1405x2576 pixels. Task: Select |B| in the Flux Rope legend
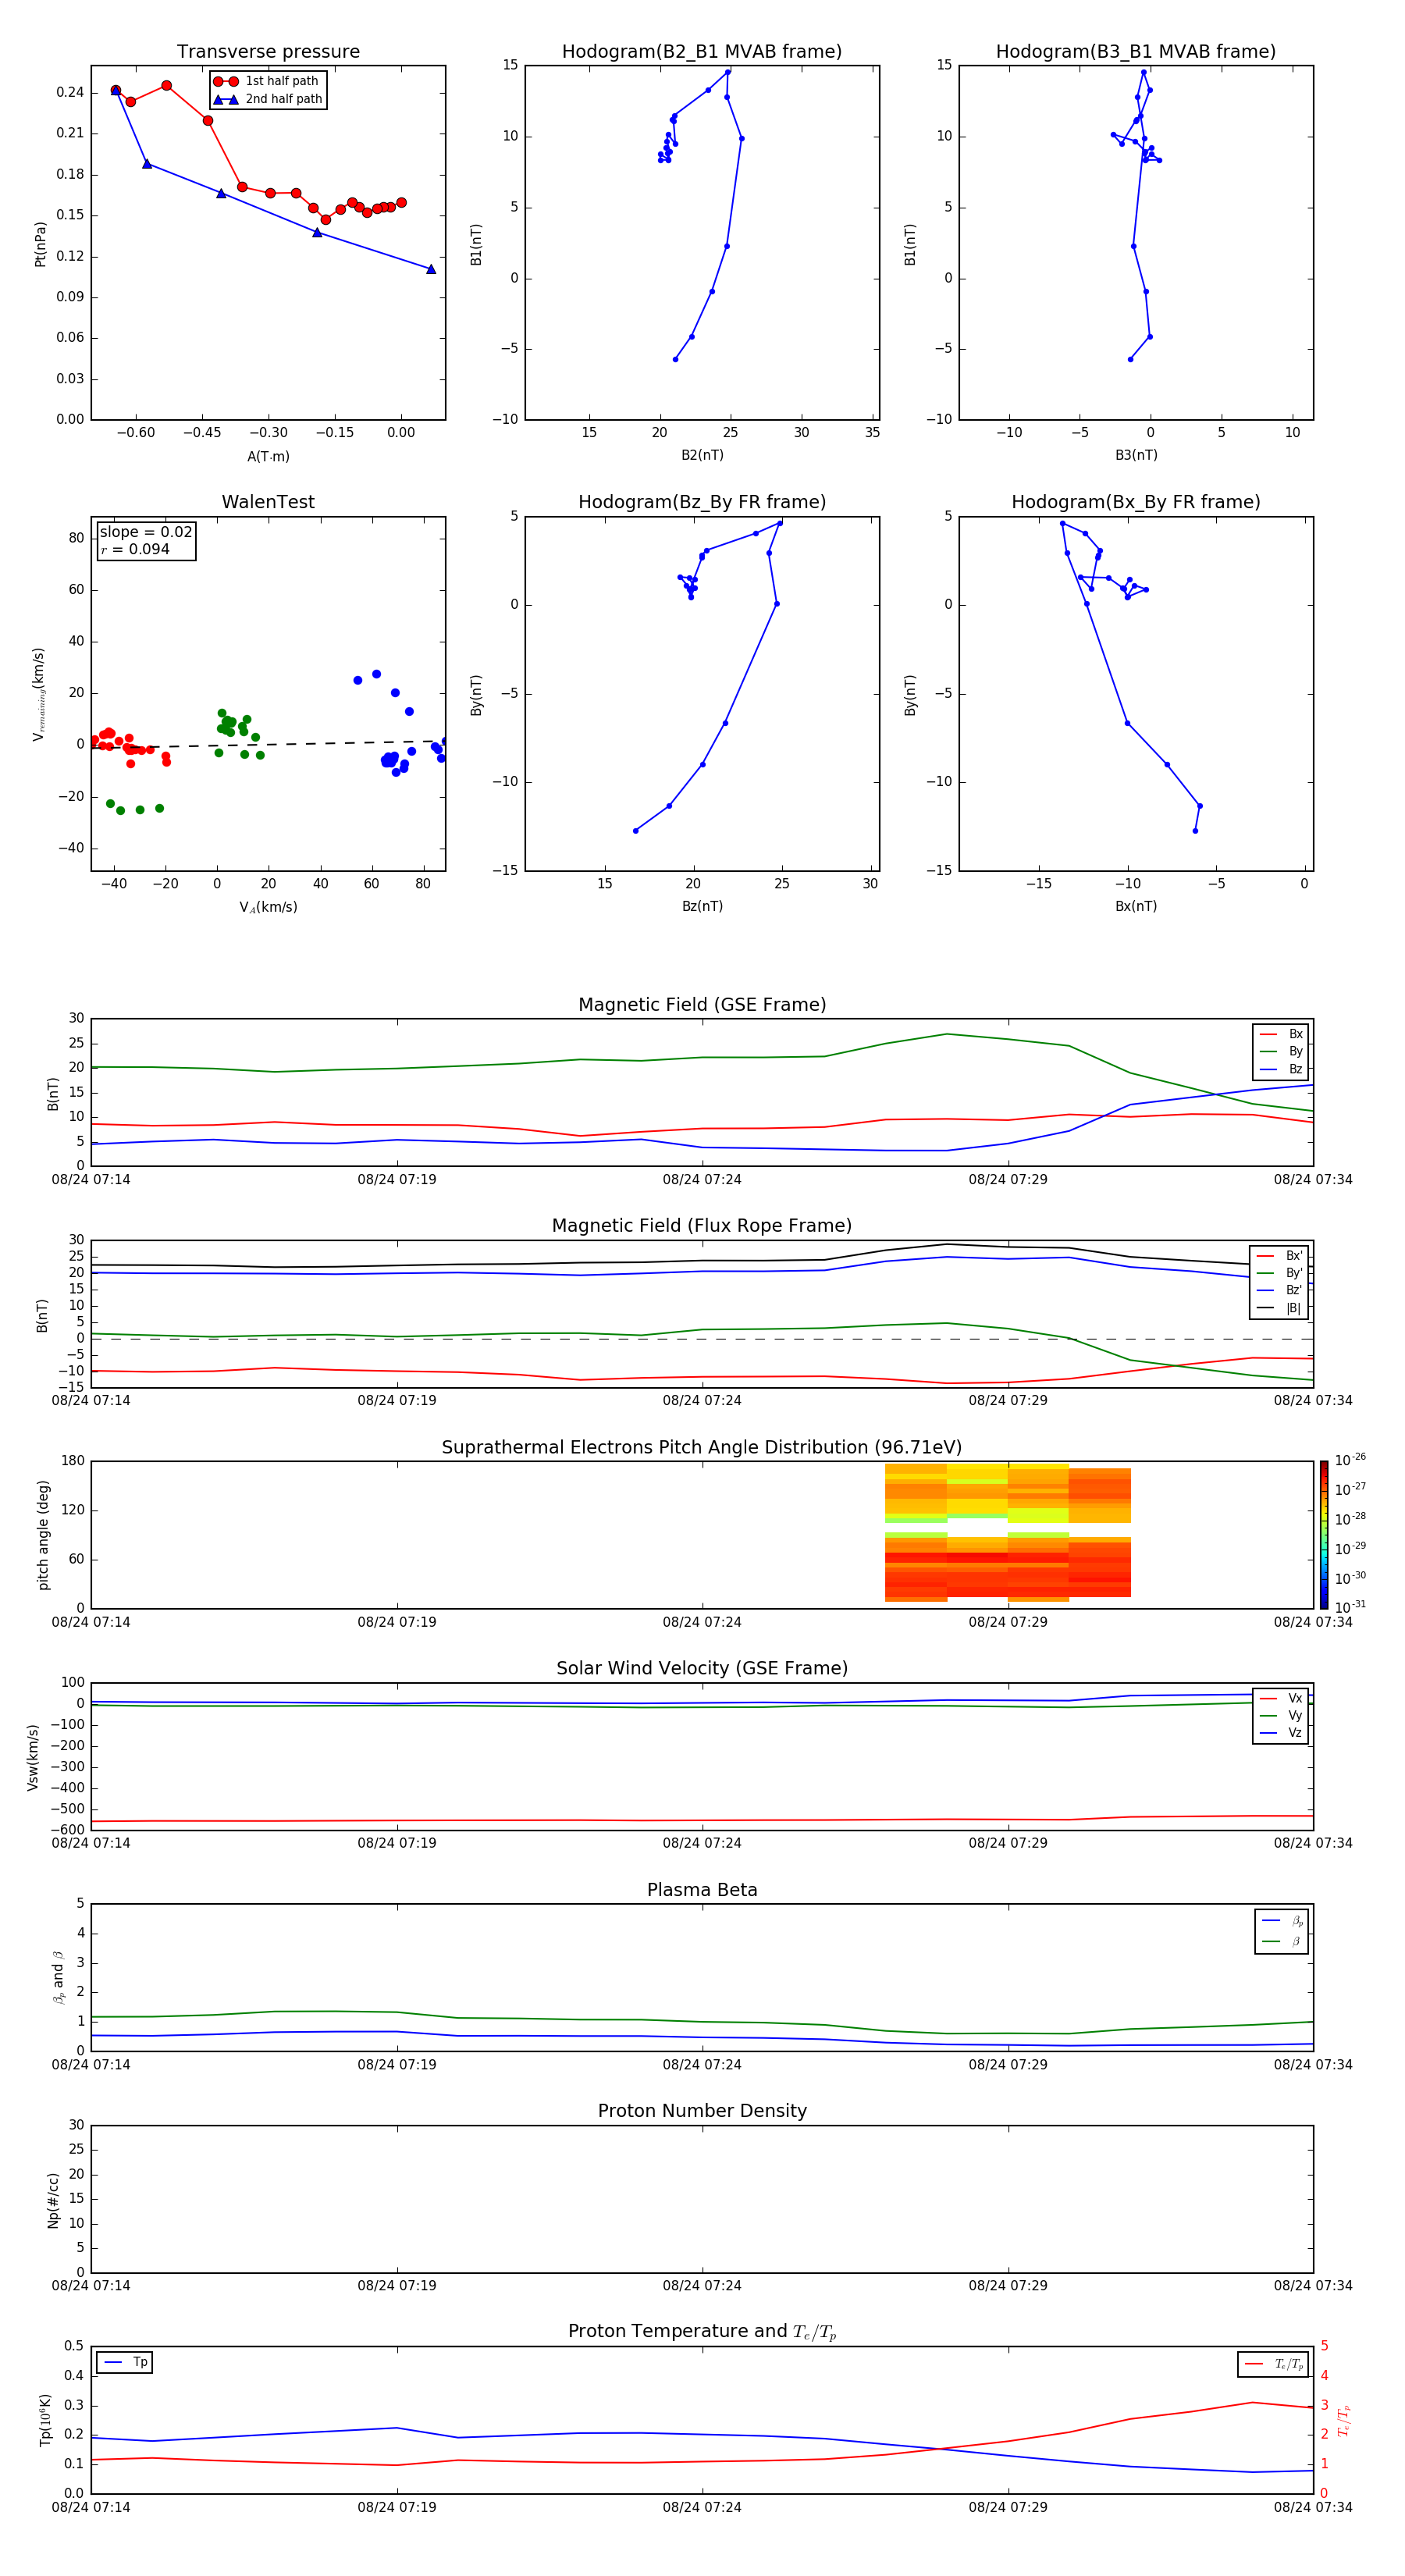(1279, 1309)
